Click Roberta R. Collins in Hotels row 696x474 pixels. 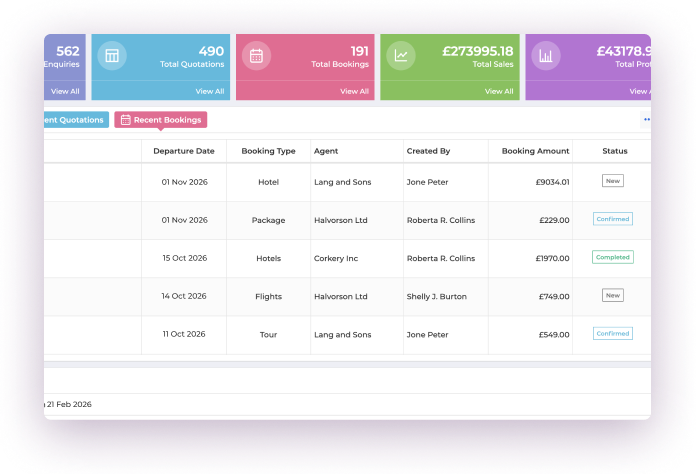(x=441, y=258)
